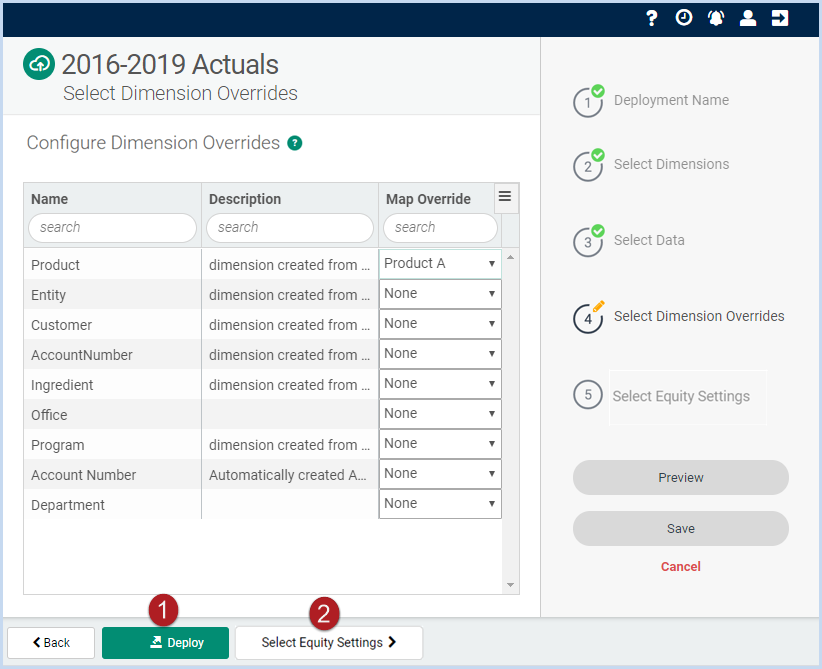Open the user profile icon
The height and width of the screenshot is (669, 822).
coord(748,18)
